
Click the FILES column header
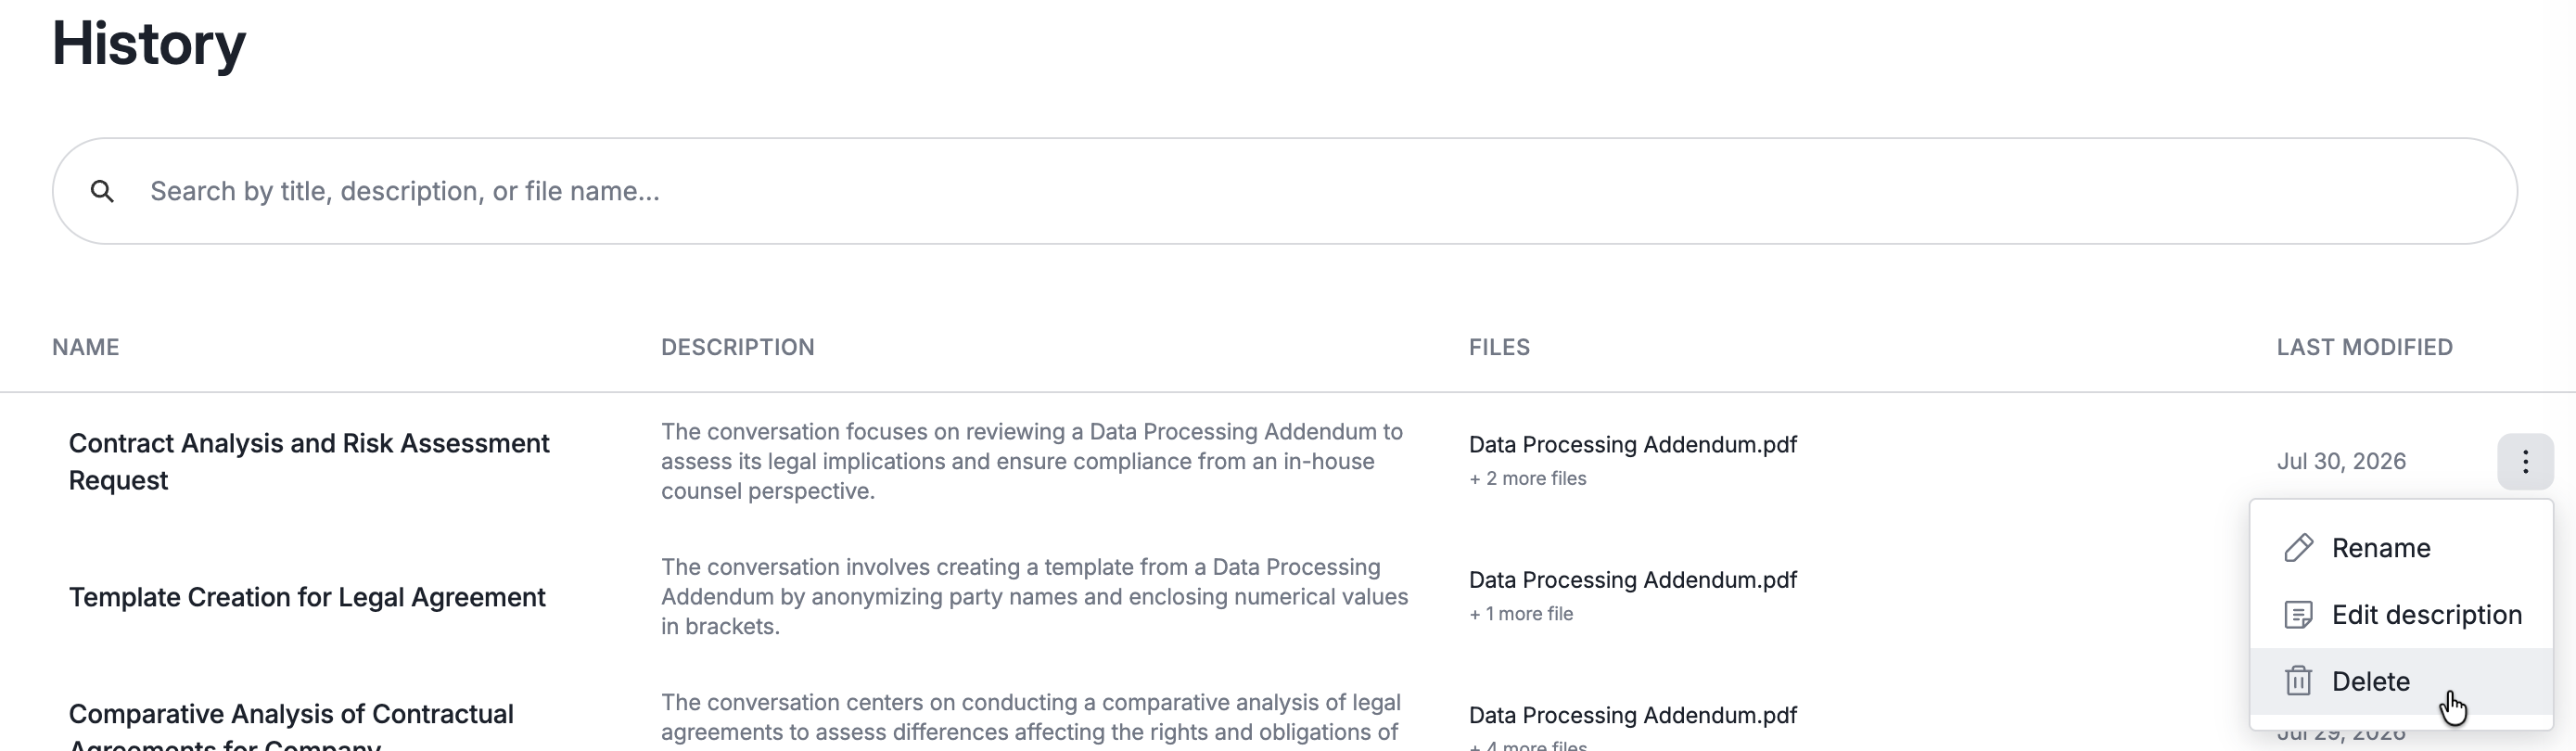tap(1499, 347)
